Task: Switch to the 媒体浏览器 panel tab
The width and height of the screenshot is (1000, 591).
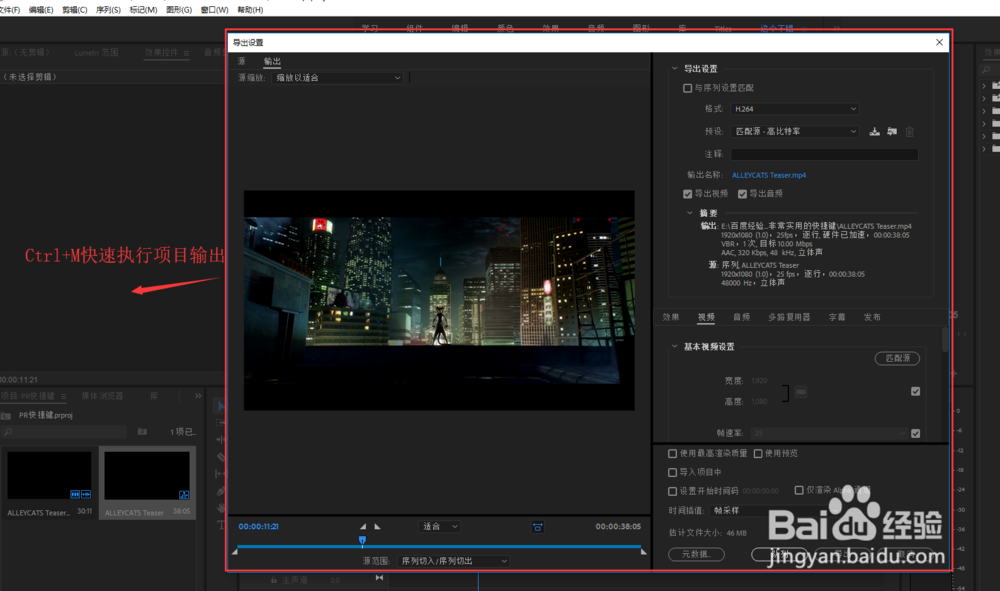Action: (103, 396)
